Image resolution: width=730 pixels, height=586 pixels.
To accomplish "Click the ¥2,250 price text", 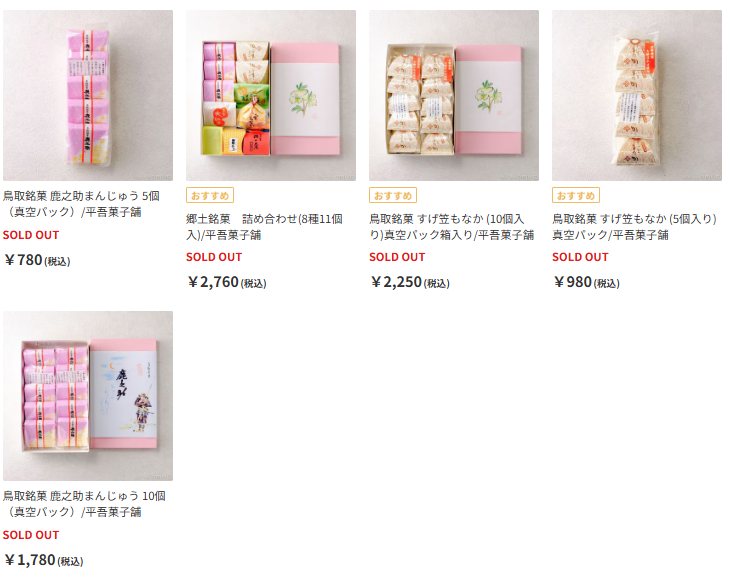I will coord(410,282).
